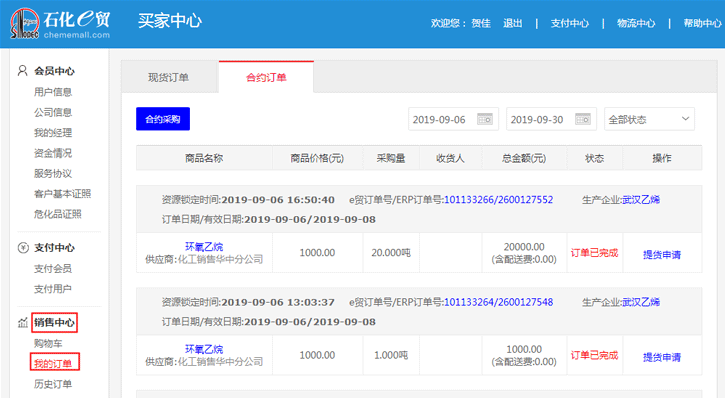Click the 2019-09-06 start date field

coord(453,119)
